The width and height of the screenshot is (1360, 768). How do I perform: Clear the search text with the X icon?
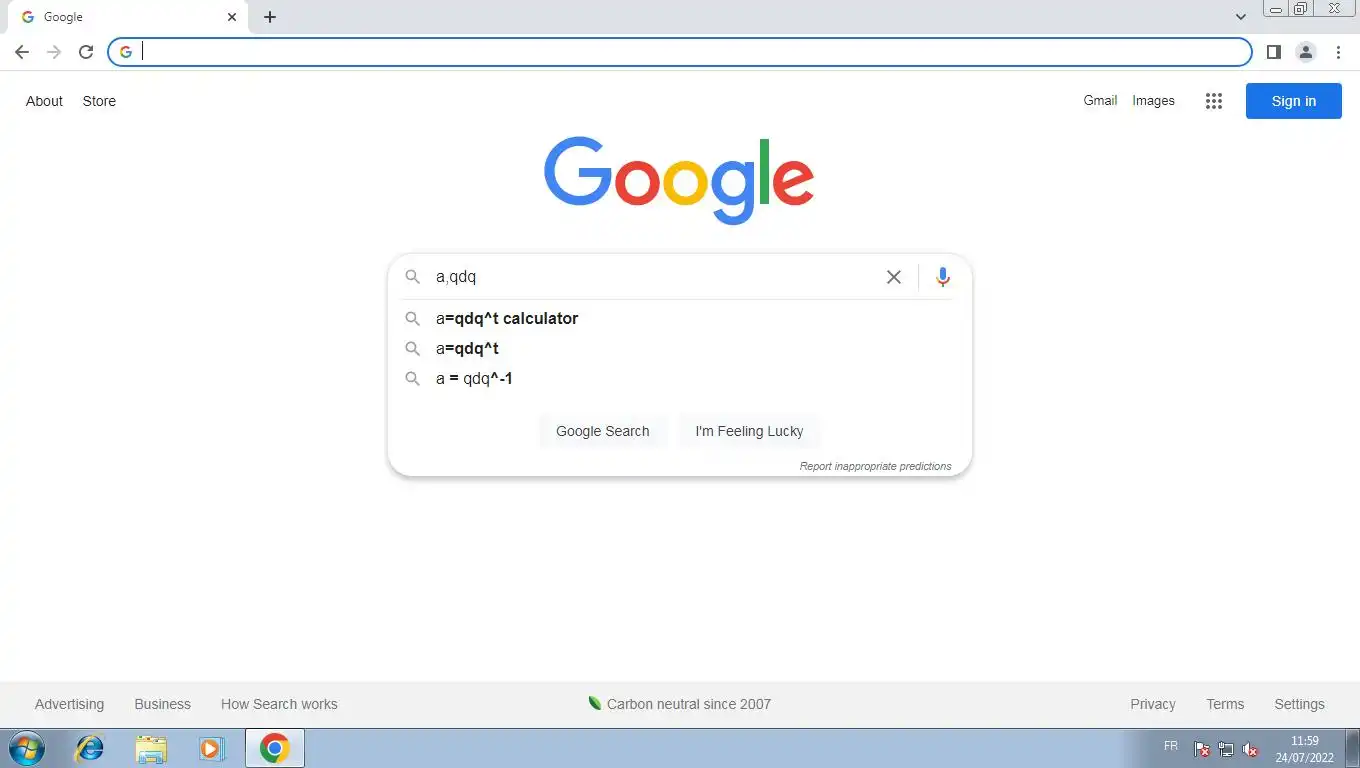coord(894,277)
